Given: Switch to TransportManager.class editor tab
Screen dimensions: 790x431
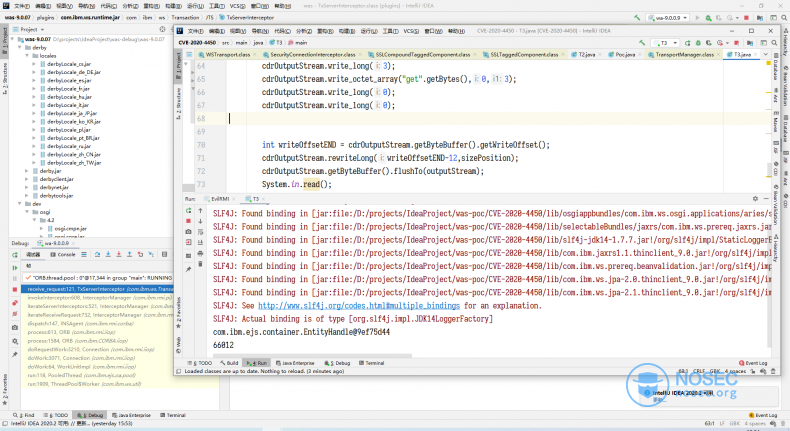Looking at the screenshot, I should [x=684, y=54].
